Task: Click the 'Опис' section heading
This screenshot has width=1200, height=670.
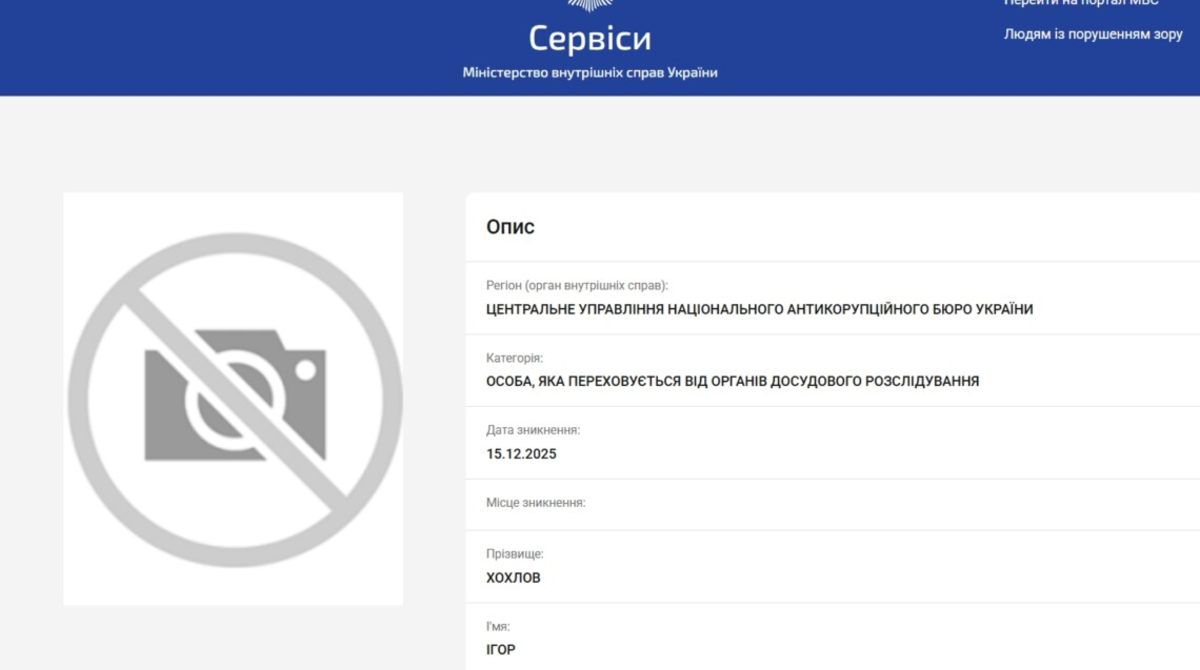Action: click(510, 227)
